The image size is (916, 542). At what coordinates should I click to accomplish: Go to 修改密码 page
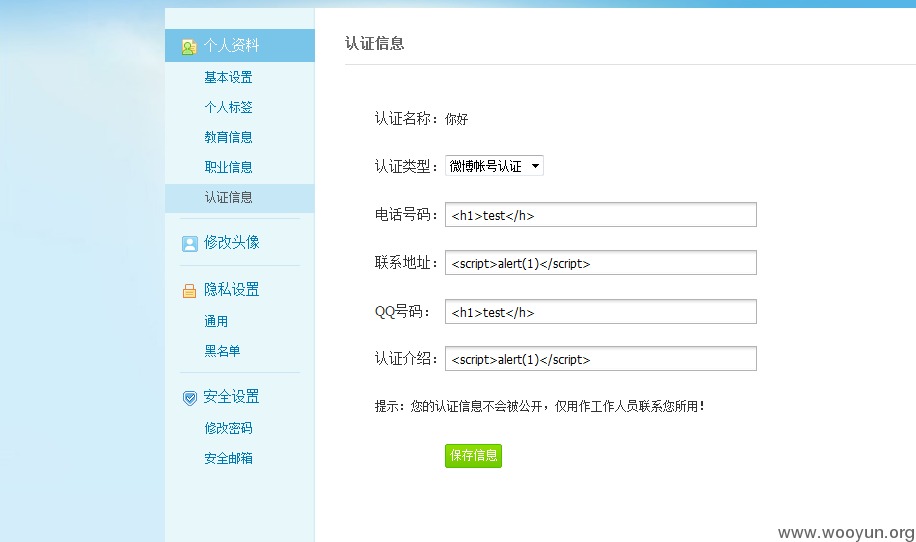point(228,429)
